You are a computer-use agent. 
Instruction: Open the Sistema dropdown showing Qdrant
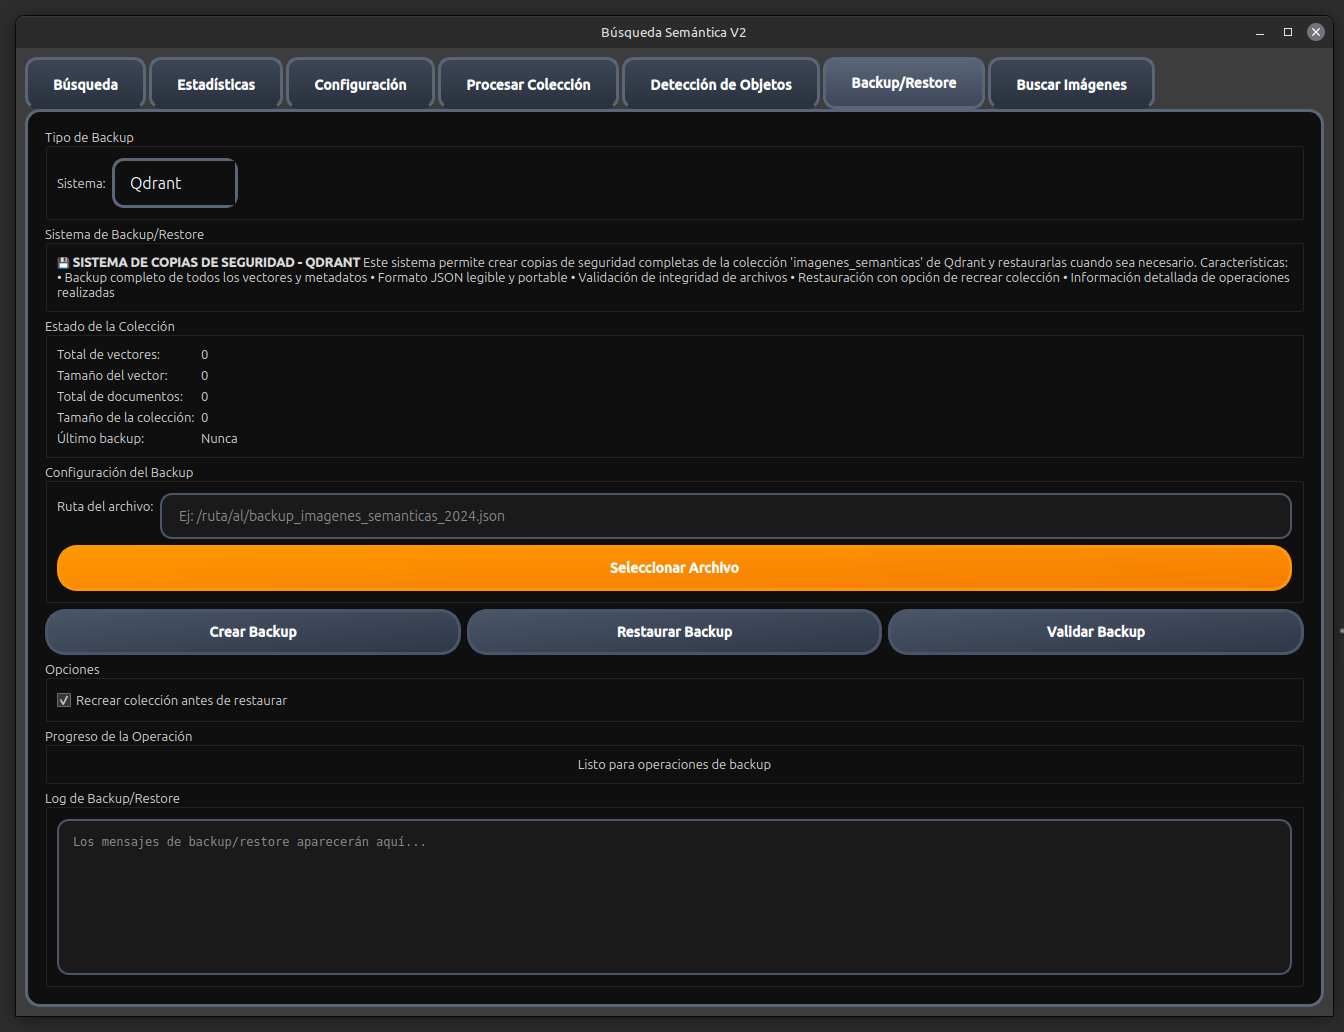[175, 183]
